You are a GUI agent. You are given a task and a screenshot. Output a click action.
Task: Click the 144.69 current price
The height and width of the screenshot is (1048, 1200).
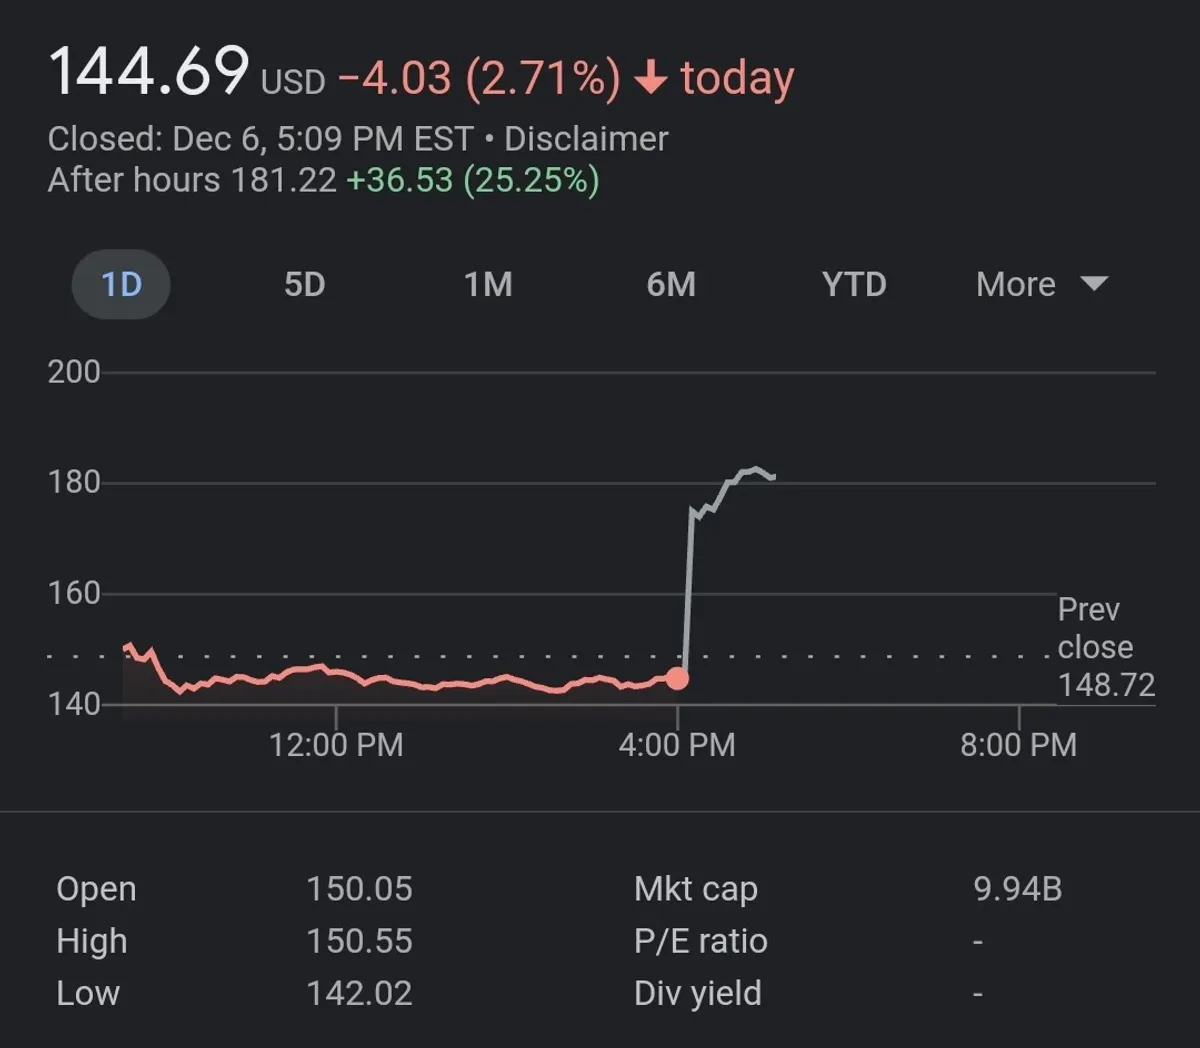tap(149, 72)
